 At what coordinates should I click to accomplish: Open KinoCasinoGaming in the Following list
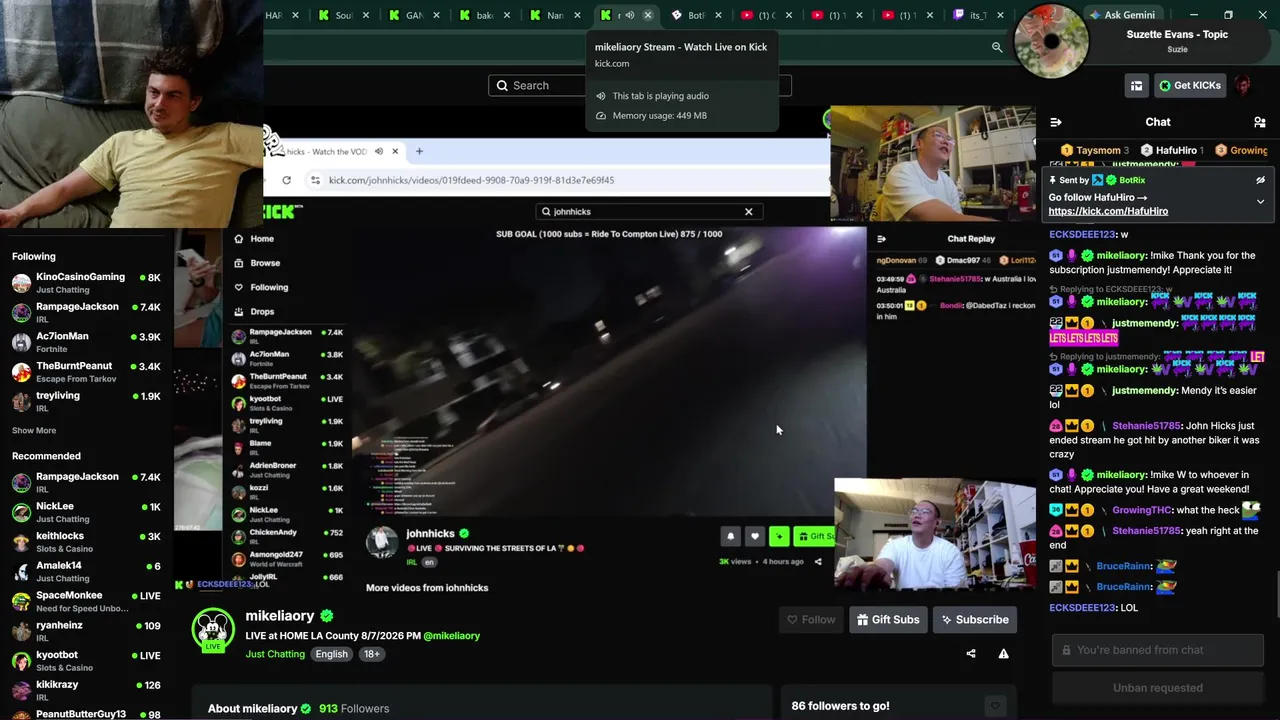(86, 283)
